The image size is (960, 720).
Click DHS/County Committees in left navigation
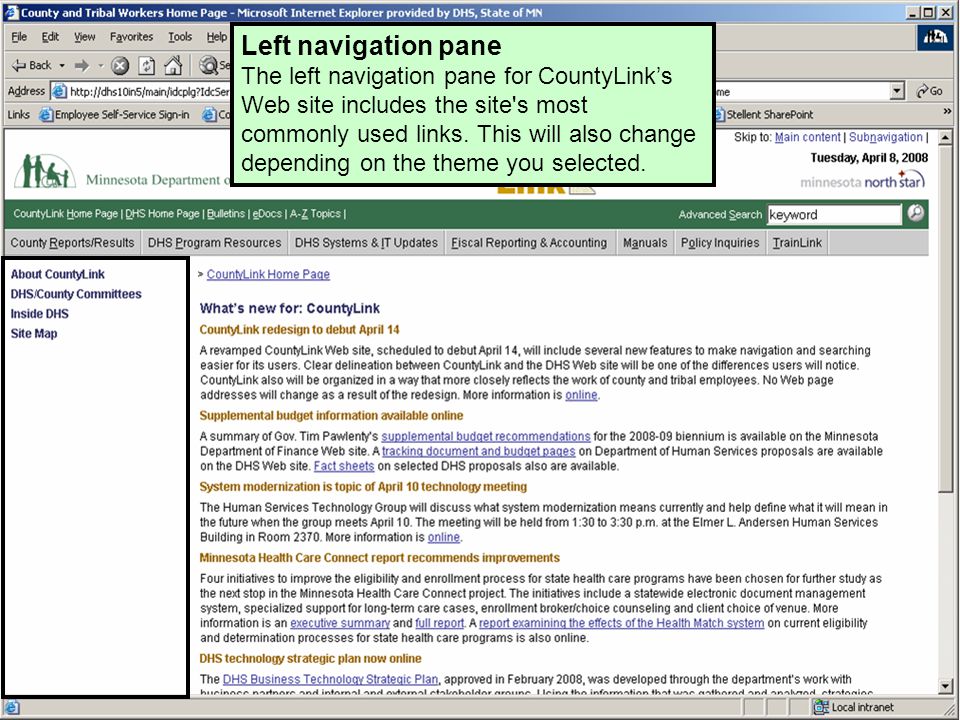[76, 294]
